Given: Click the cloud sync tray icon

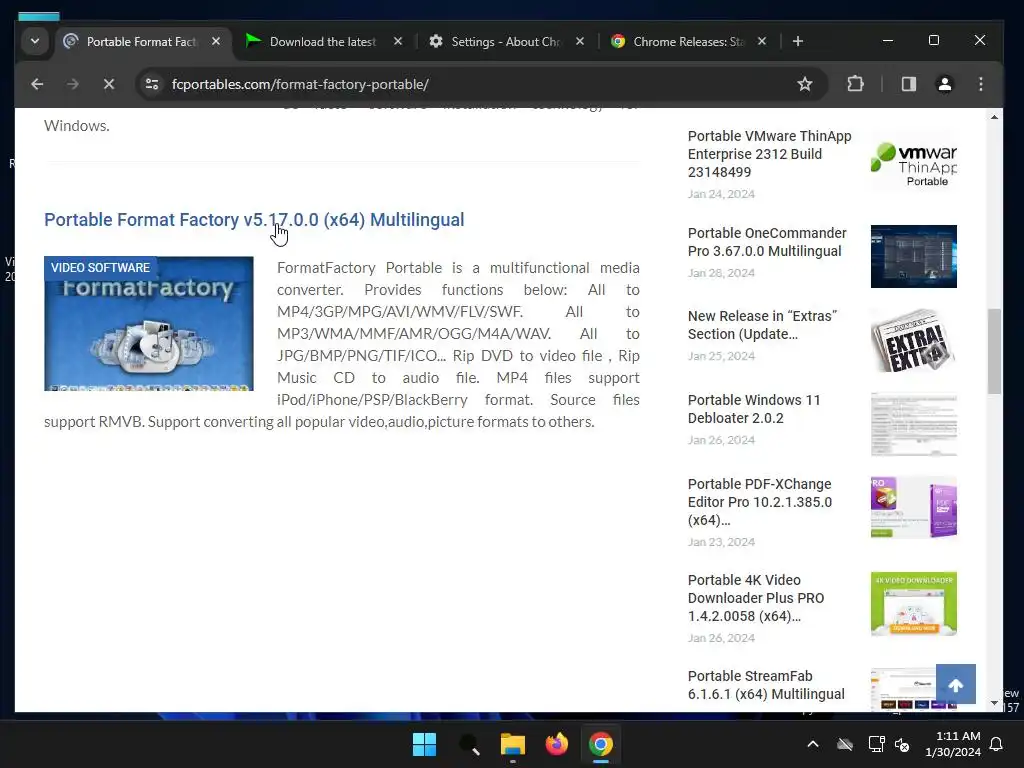Looking at the screenshot, I should (x=845, y=744).
